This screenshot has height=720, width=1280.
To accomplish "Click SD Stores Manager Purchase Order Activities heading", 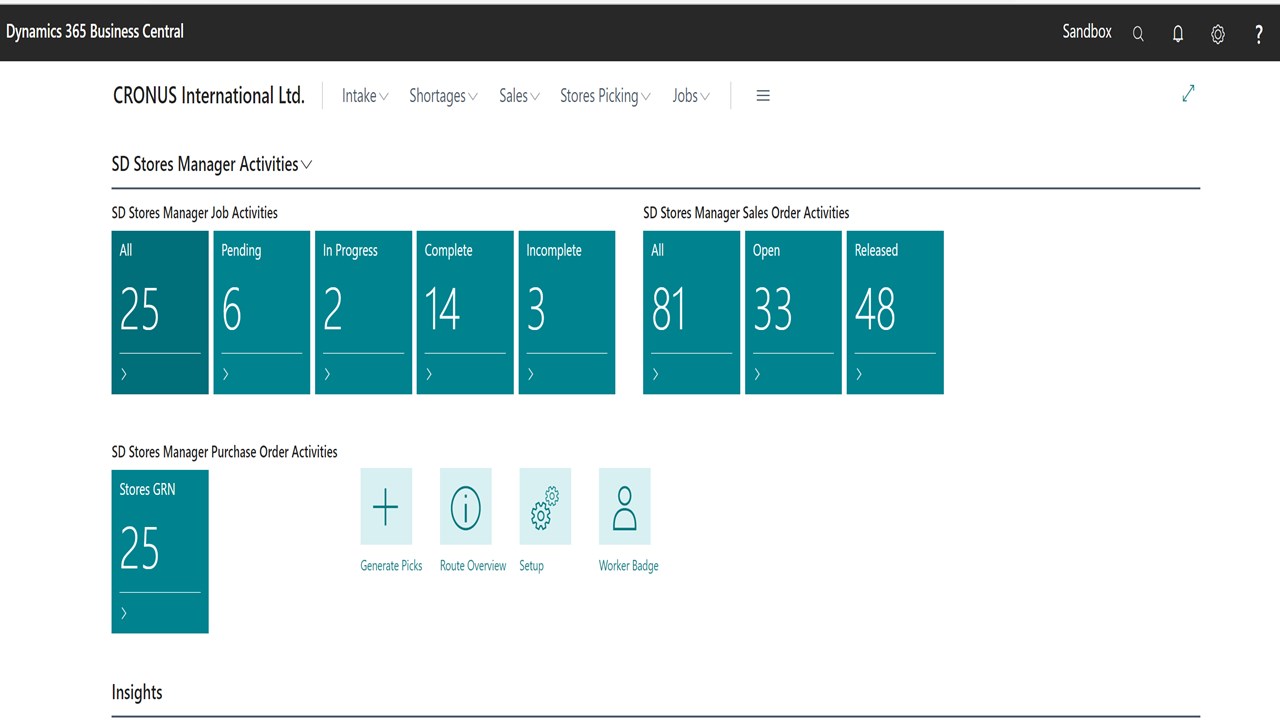I will point(225,452).
